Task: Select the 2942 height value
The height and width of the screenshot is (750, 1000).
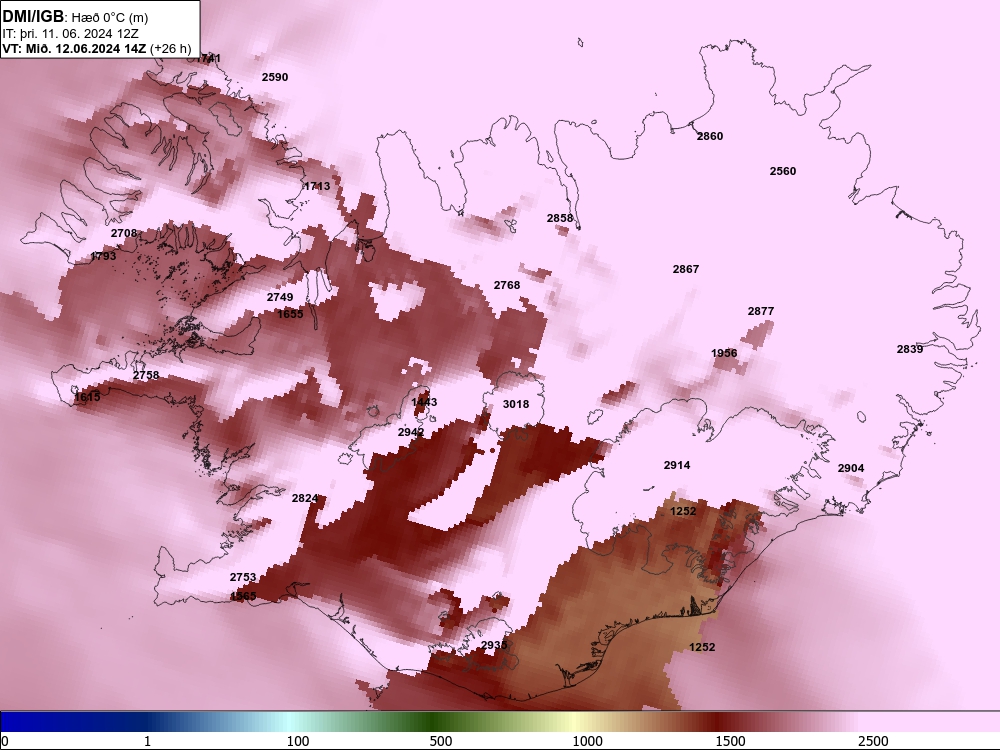Action: click(x=411, y=432)
